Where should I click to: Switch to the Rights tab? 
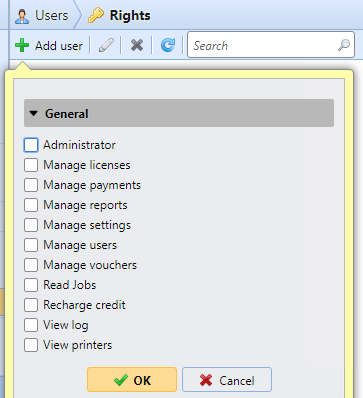[x=119, y=16]
